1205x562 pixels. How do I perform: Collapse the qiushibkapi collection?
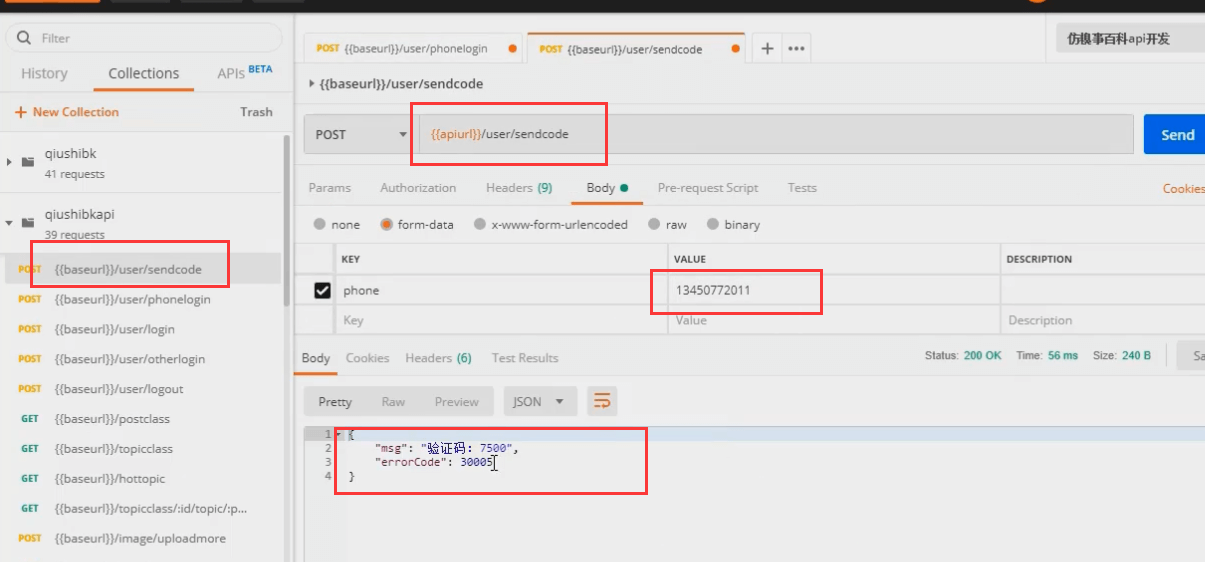[x=10, y=222]
